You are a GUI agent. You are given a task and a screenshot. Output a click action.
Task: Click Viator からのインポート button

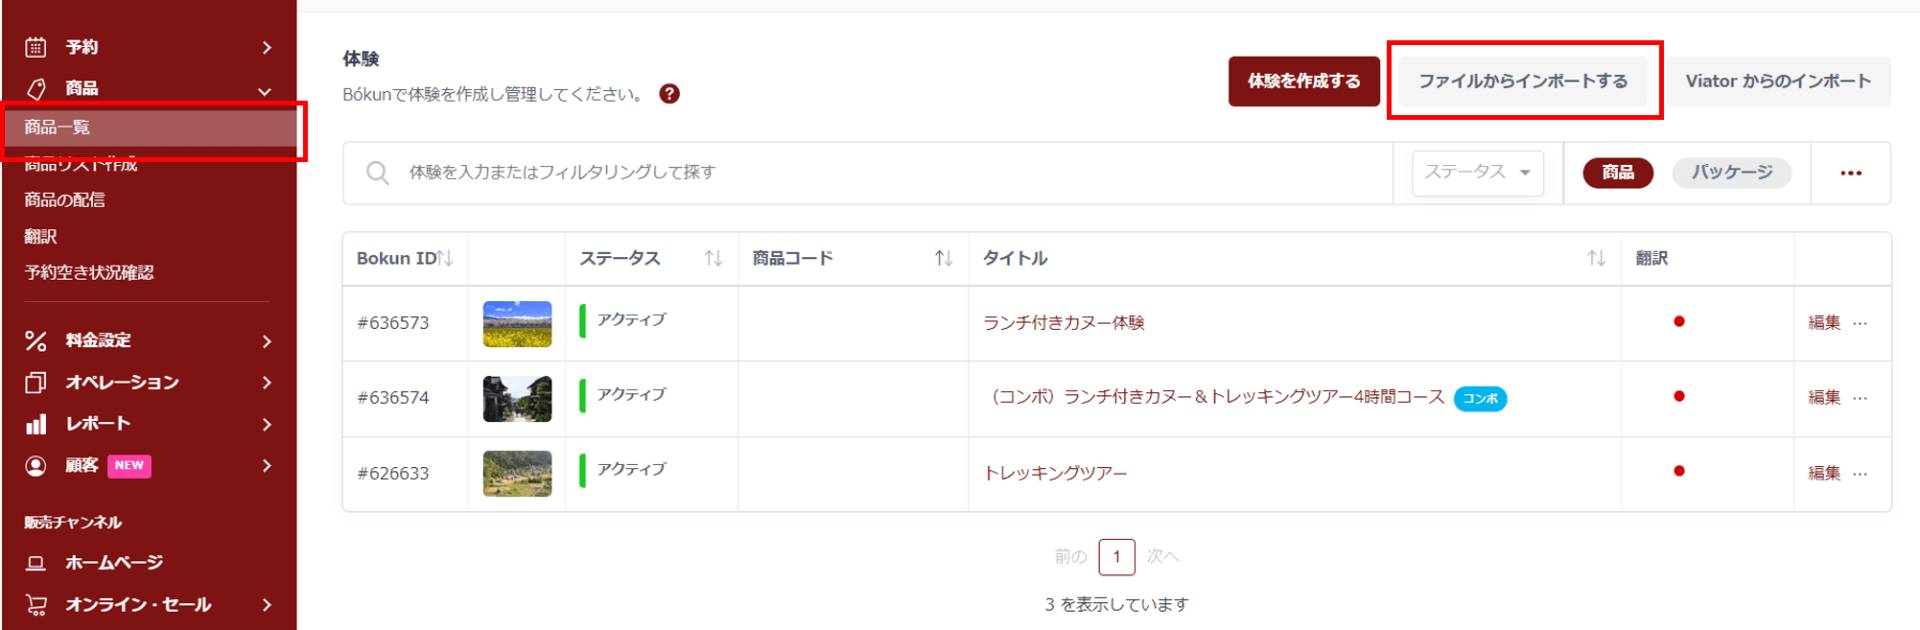tap(1777, 81)
